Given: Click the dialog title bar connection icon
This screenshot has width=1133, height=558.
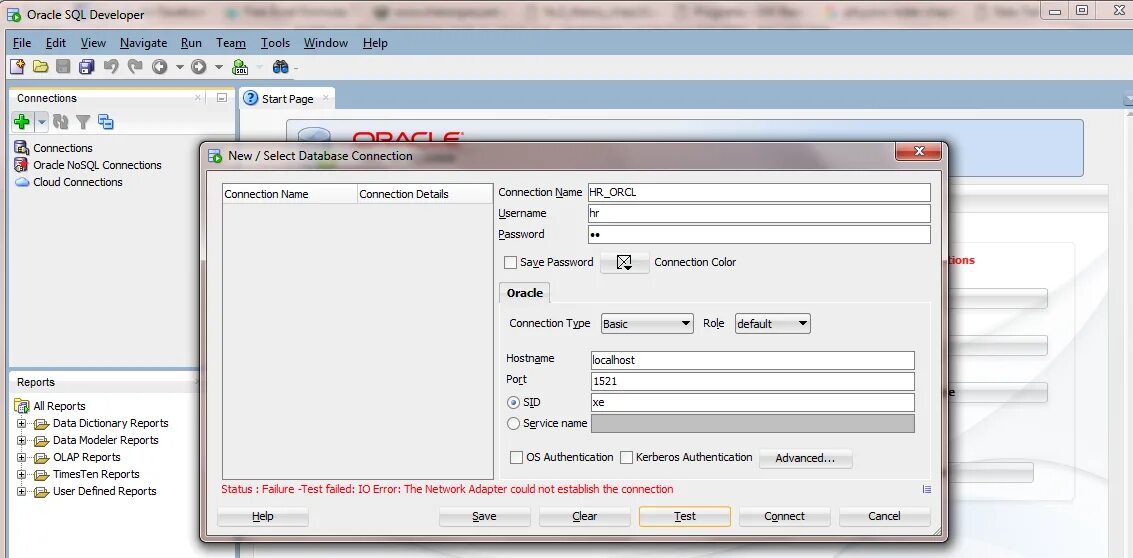Looking at the screenshot, I should [x=215, y=155].
